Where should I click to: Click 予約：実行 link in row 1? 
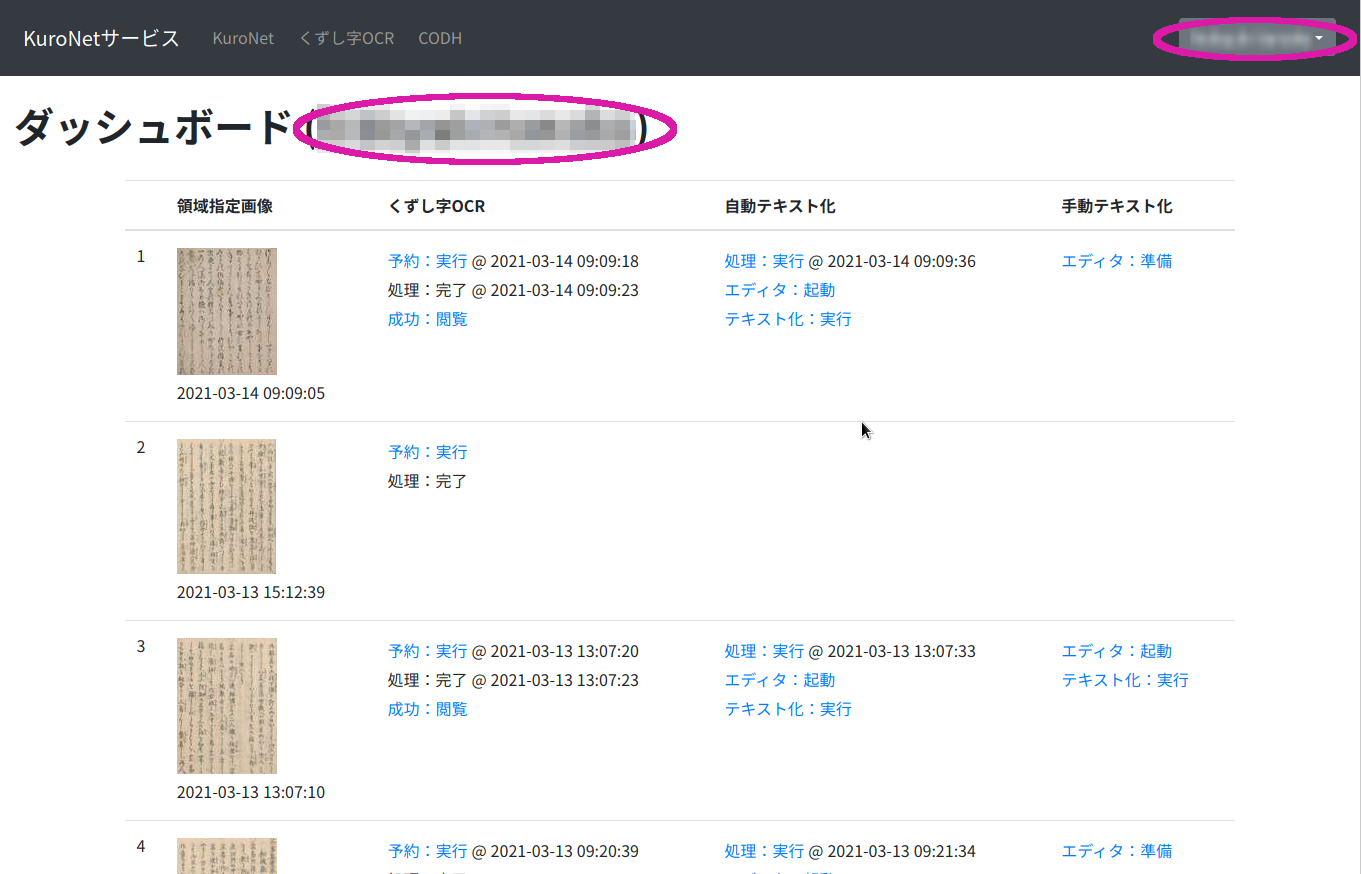[x=427, y=261]
